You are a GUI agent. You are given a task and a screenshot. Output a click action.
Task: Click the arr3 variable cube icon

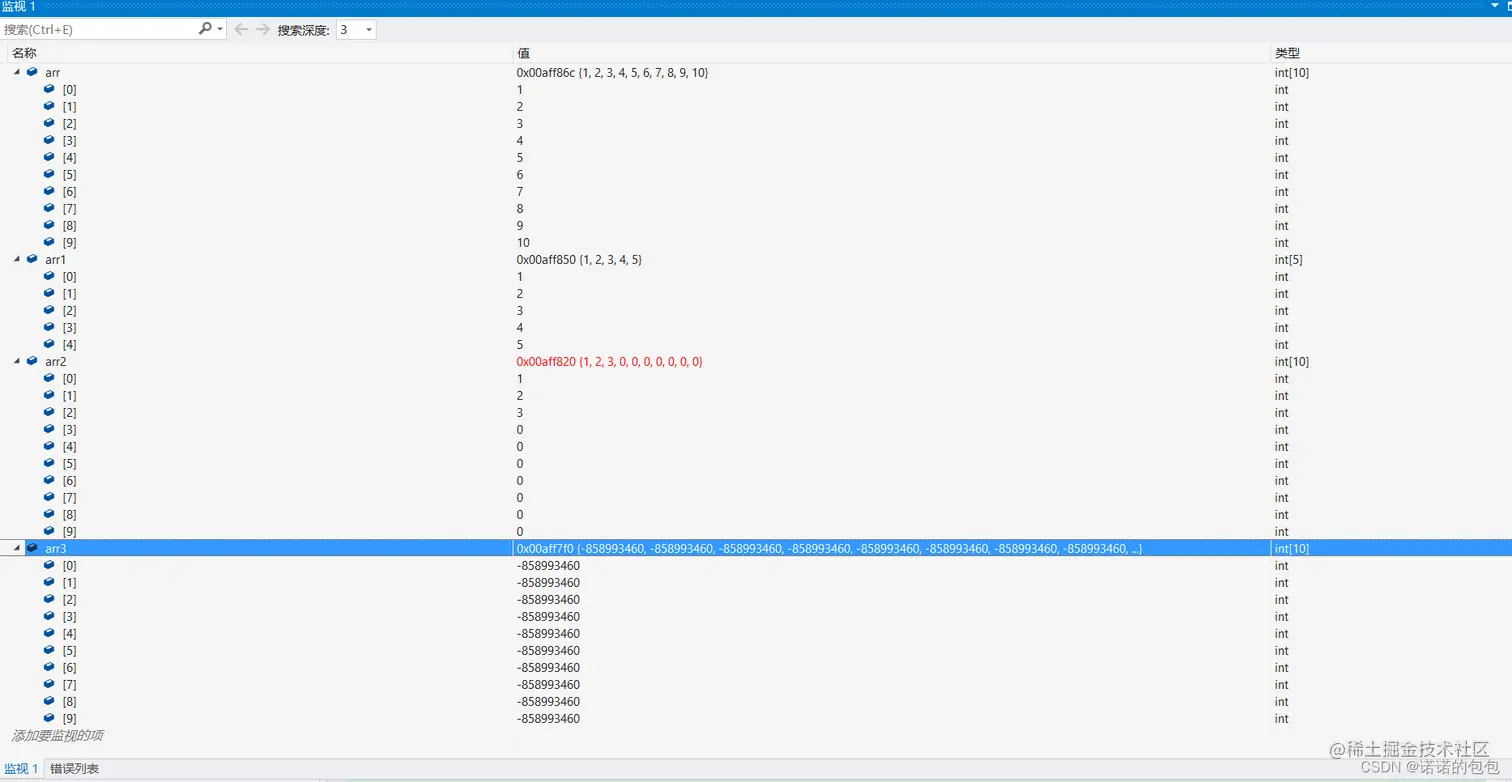(32, 548)
